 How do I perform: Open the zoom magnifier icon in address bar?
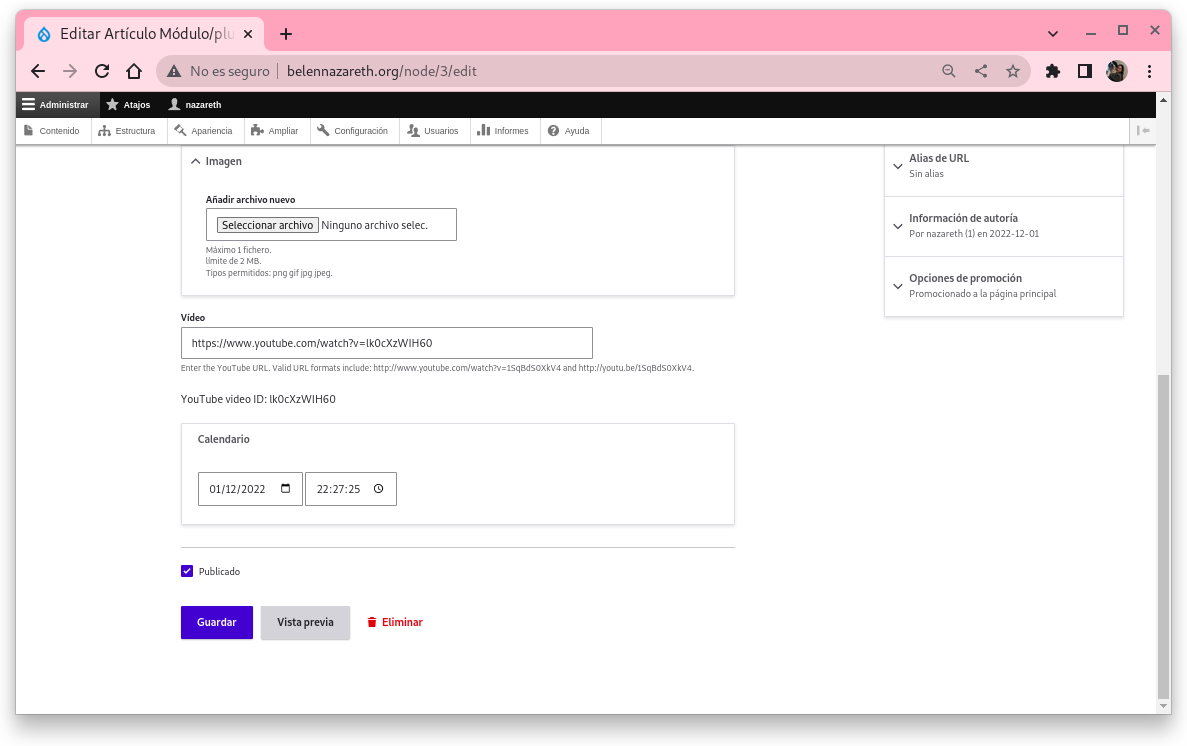[x=949, y=71]
